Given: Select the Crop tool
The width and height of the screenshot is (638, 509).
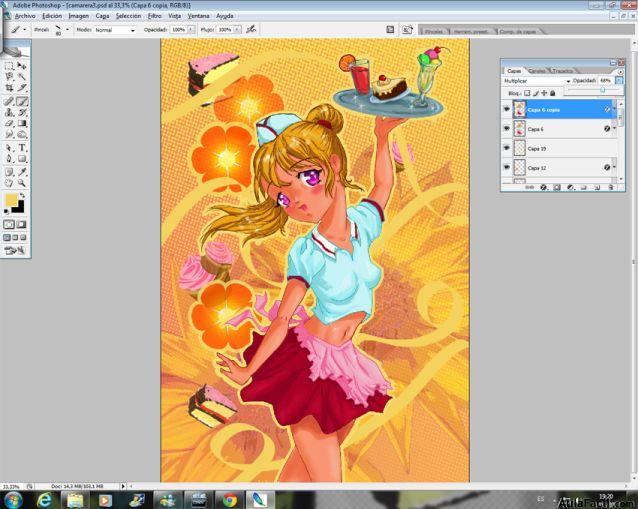Looking at the screenshot, I should tap(9, 87).
